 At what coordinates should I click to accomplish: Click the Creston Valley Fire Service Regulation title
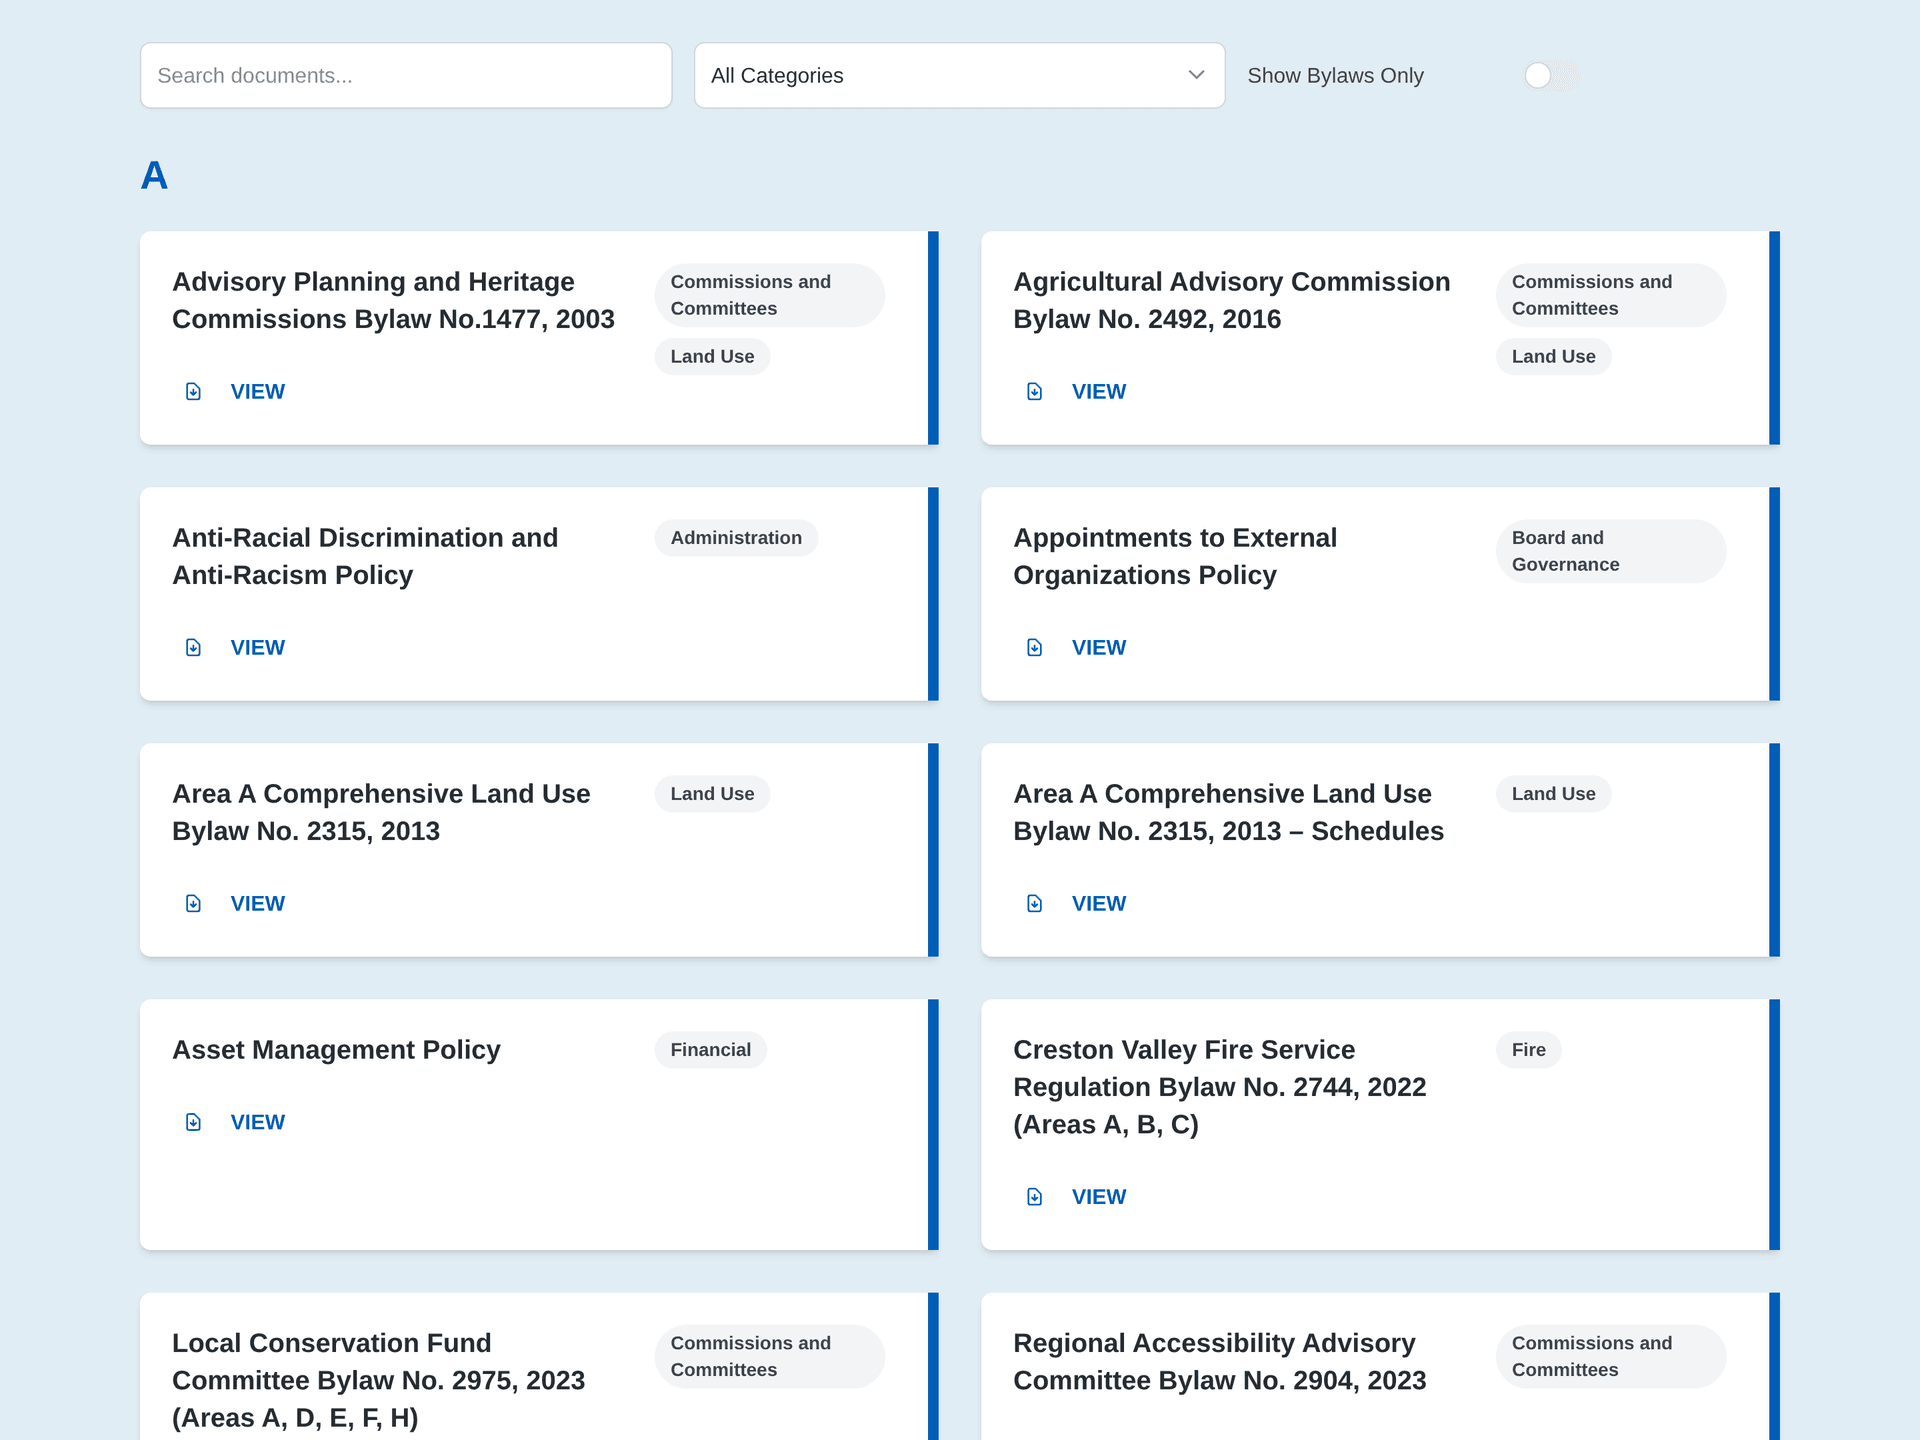pyautogui.click(x=1219, y=1087)
